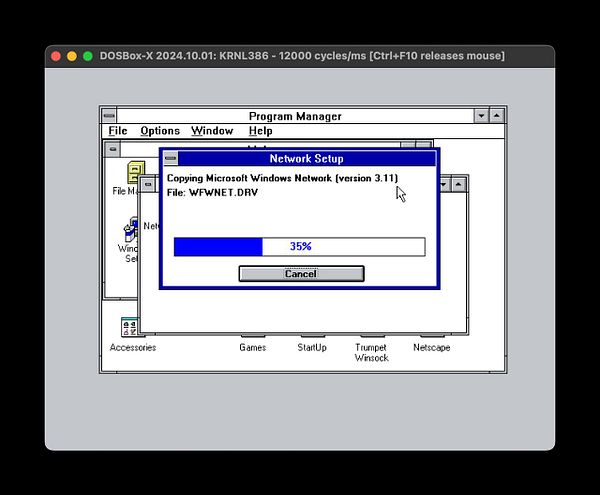This screenshot has height=495, width=600.
Task: Select the Windows Setup icon
Action: 131,230
